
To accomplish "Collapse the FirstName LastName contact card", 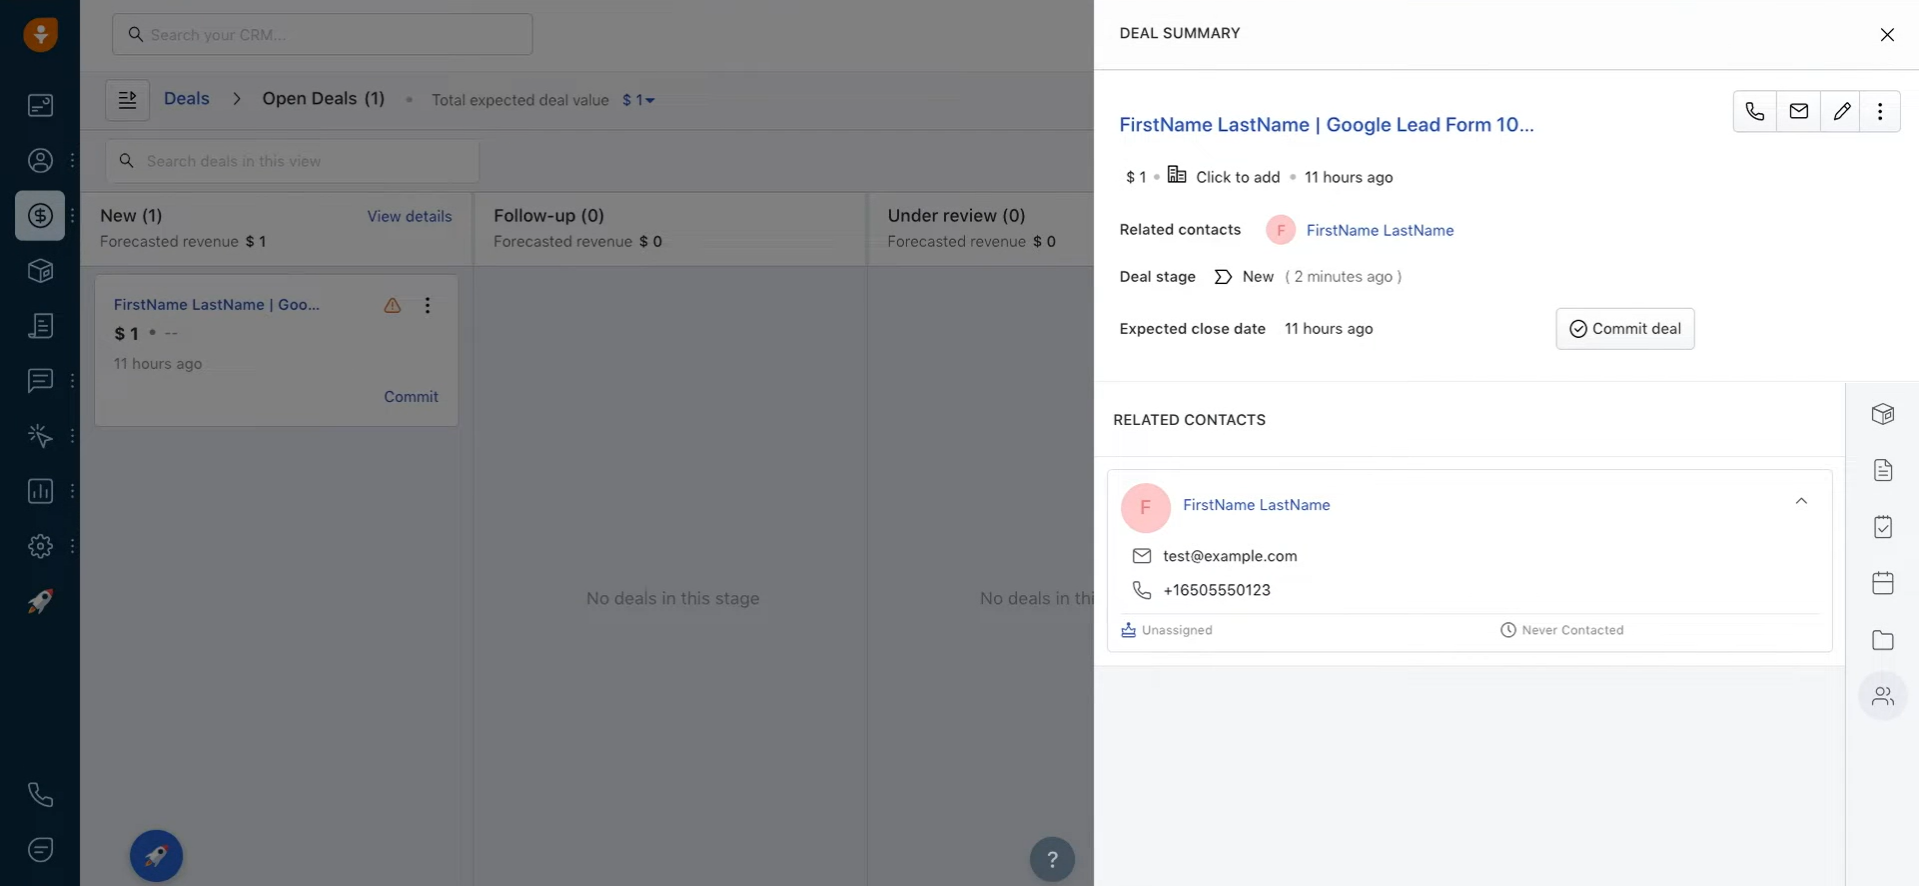I will pos(1800,501).
